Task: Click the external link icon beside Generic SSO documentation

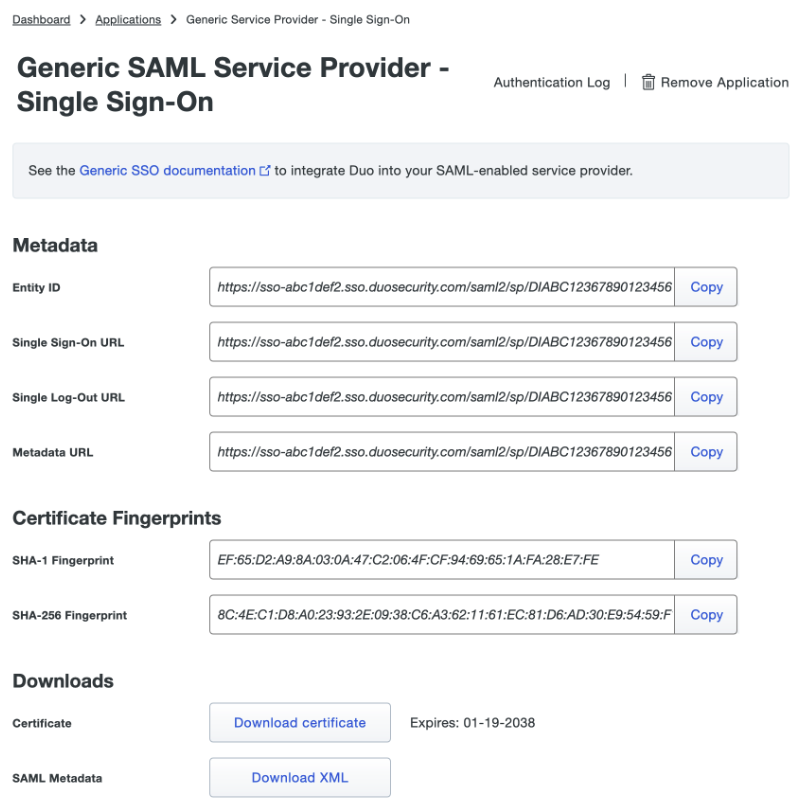Action: (x=264, y=170)
